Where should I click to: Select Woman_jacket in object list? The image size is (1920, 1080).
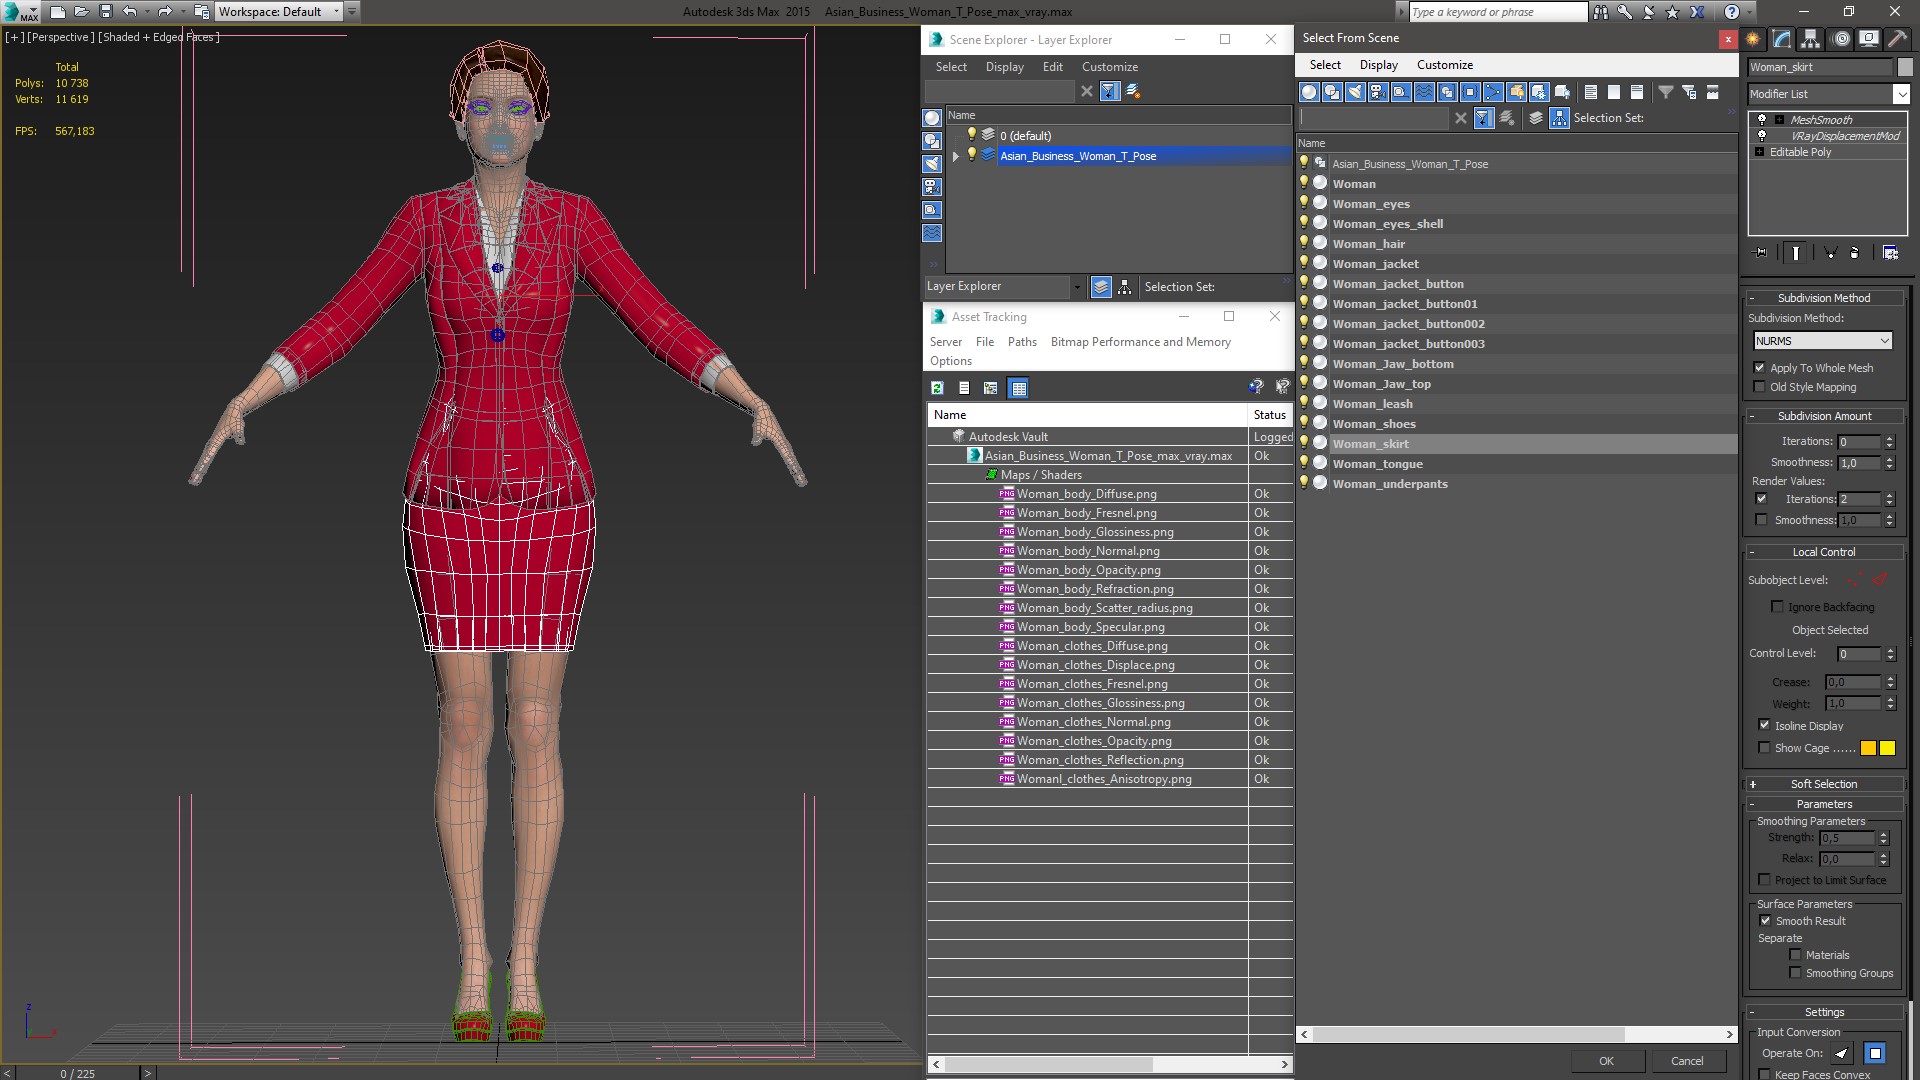tap(1375, 264)
